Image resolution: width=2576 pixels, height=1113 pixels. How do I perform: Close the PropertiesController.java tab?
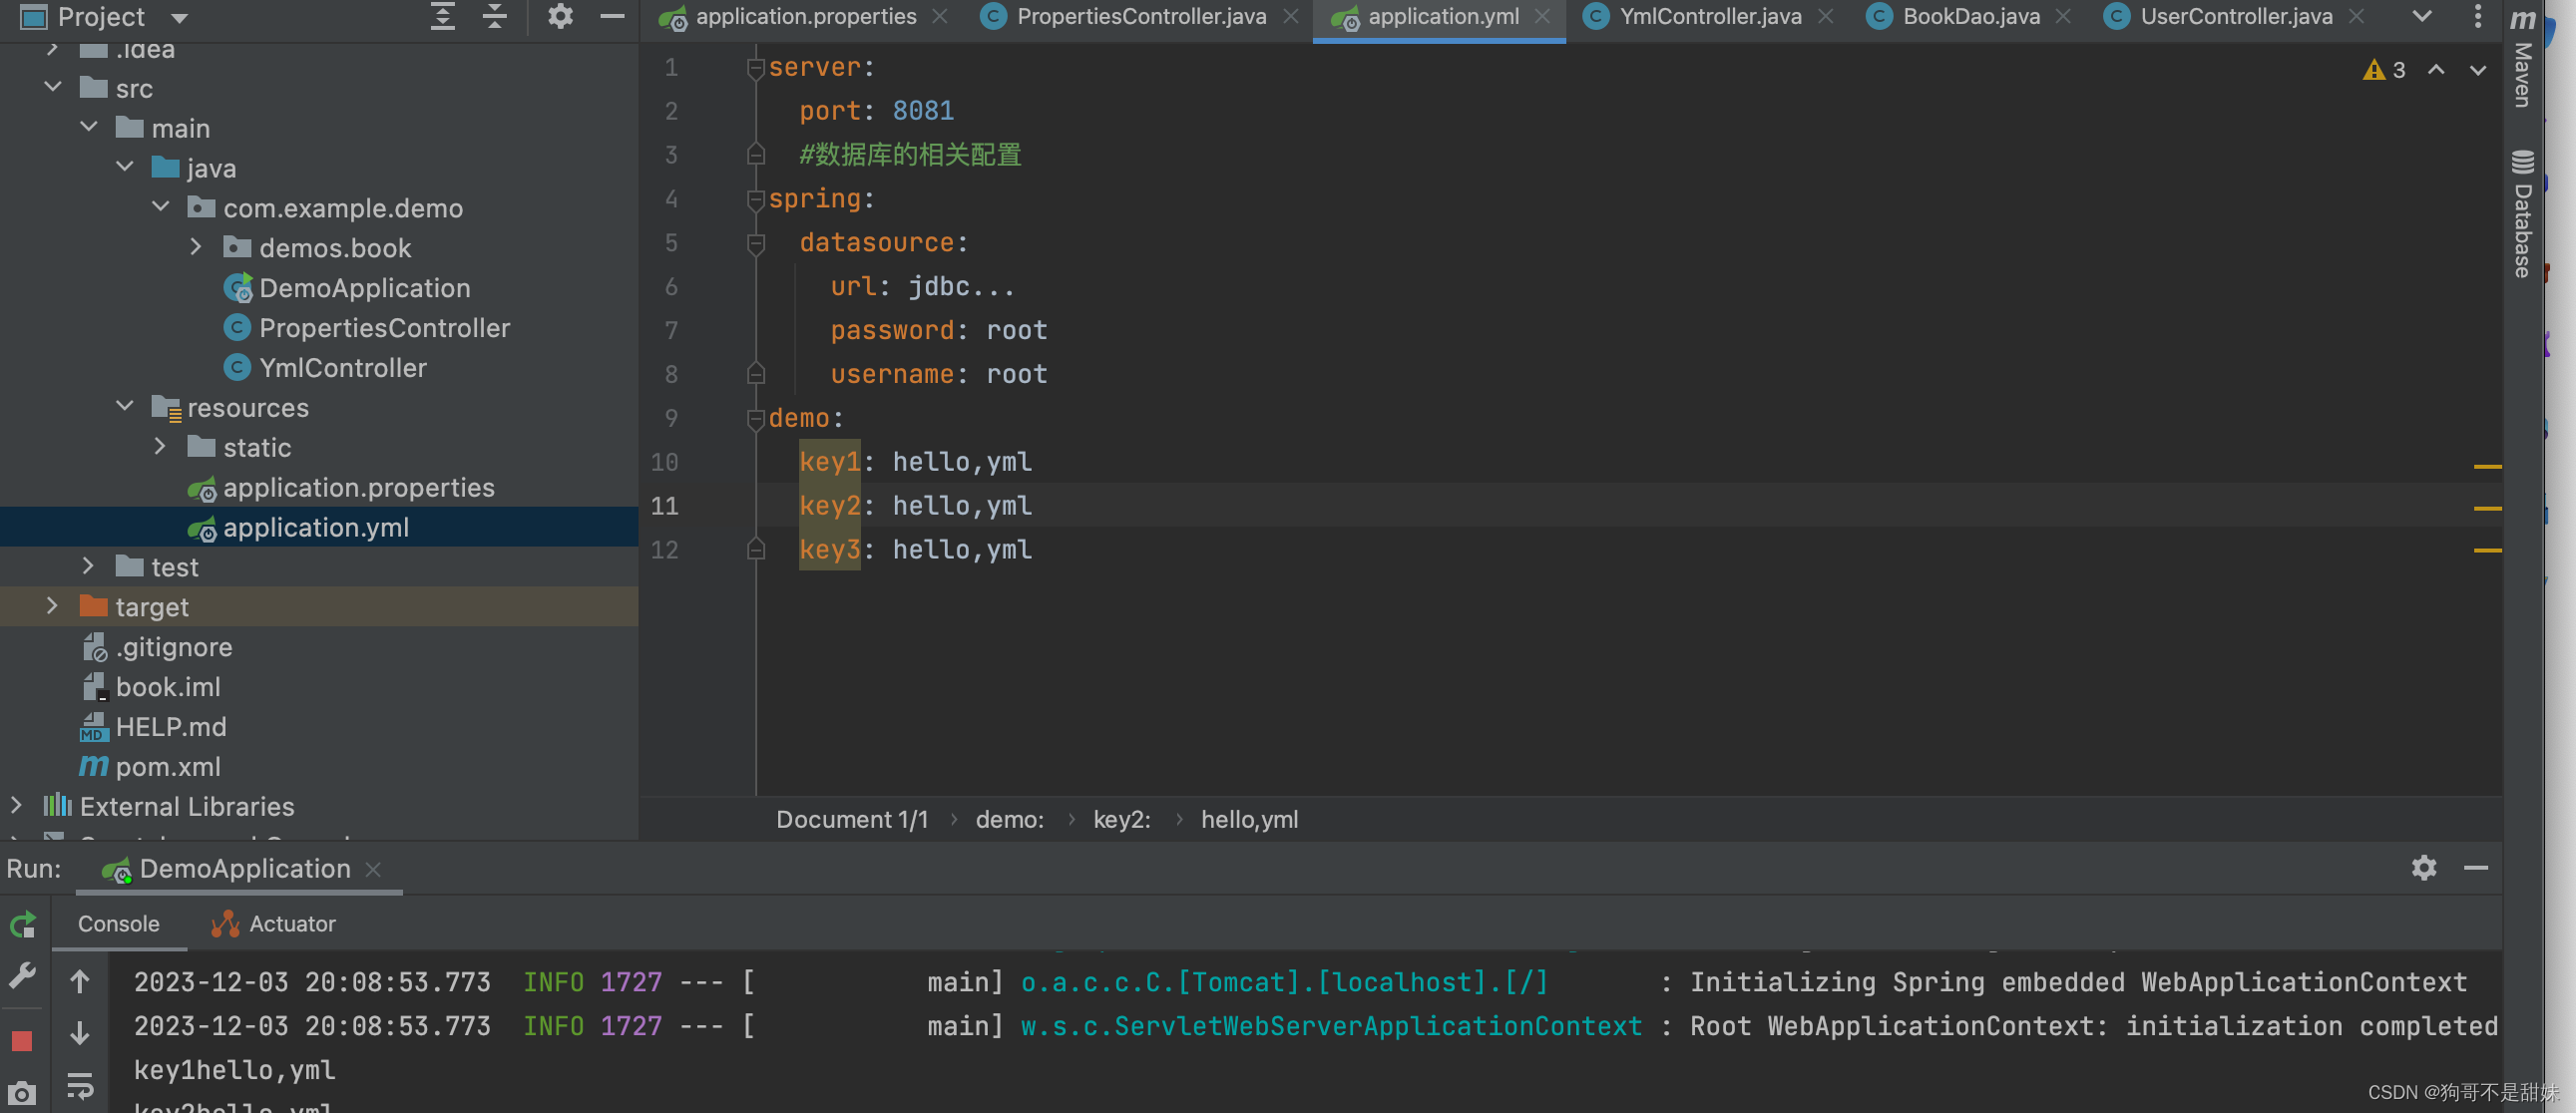pos(1291,17)
